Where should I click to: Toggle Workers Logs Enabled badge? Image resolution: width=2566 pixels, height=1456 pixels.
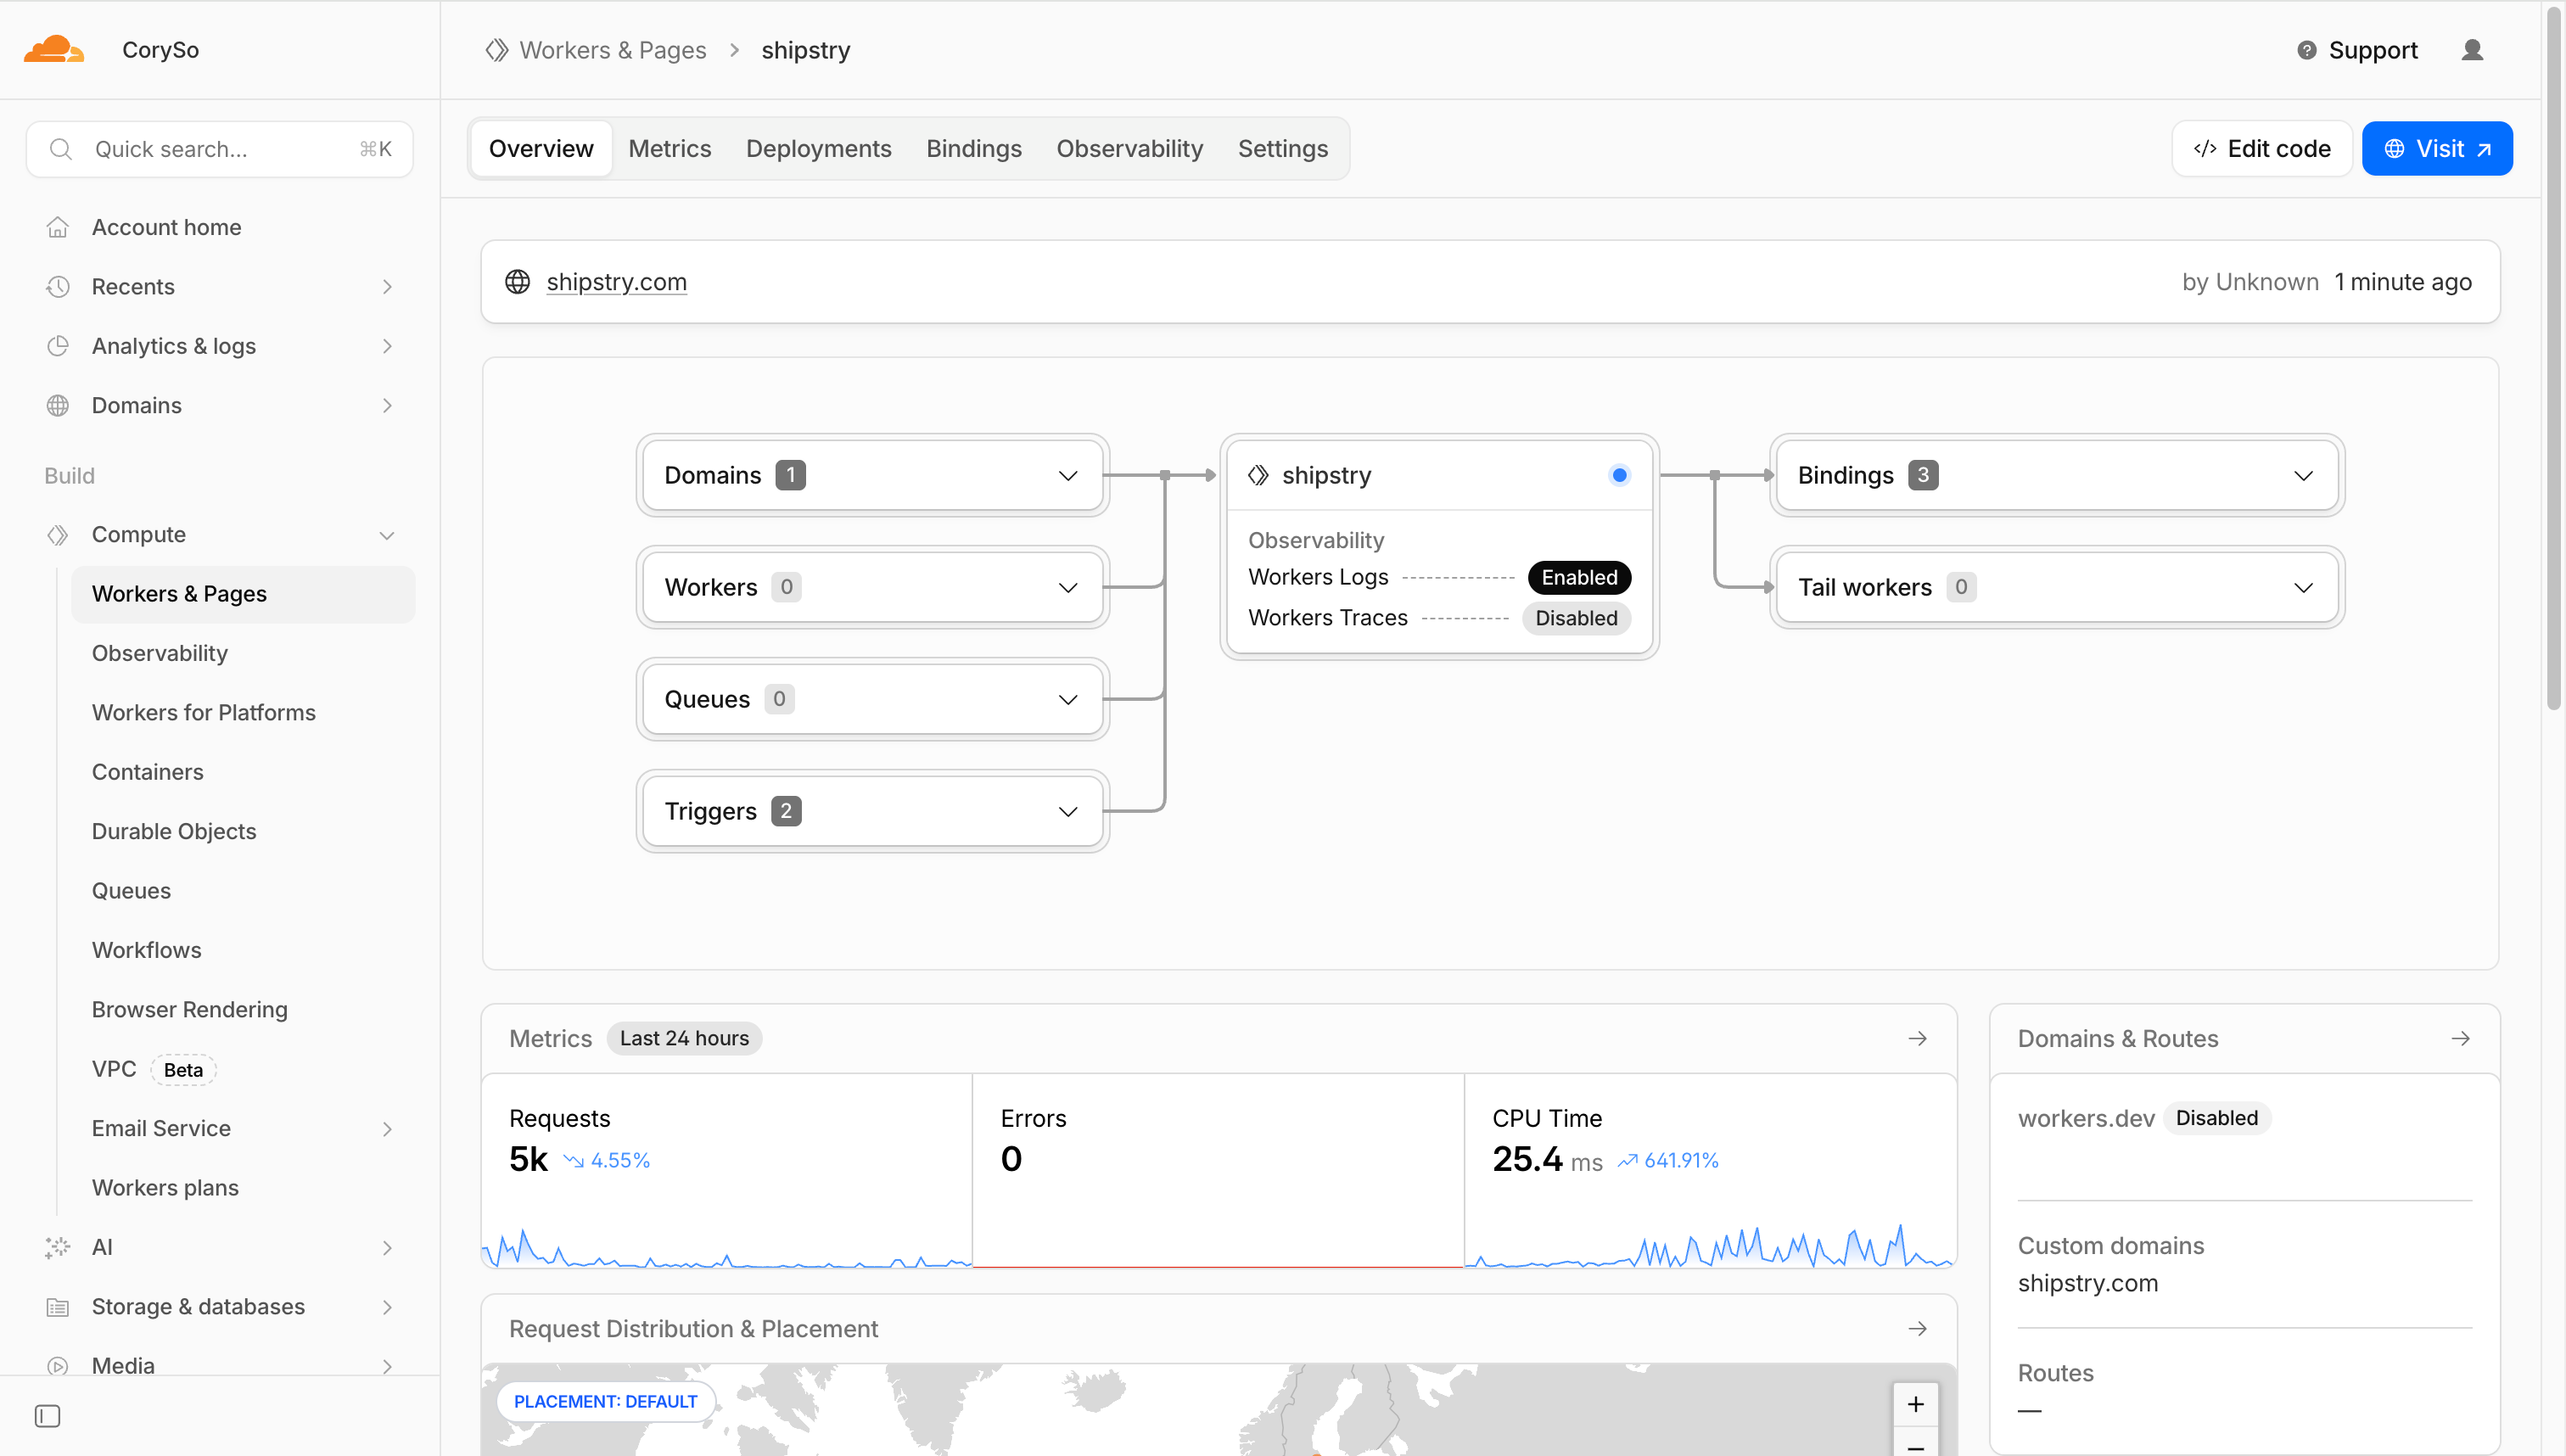click(1578, 577)
